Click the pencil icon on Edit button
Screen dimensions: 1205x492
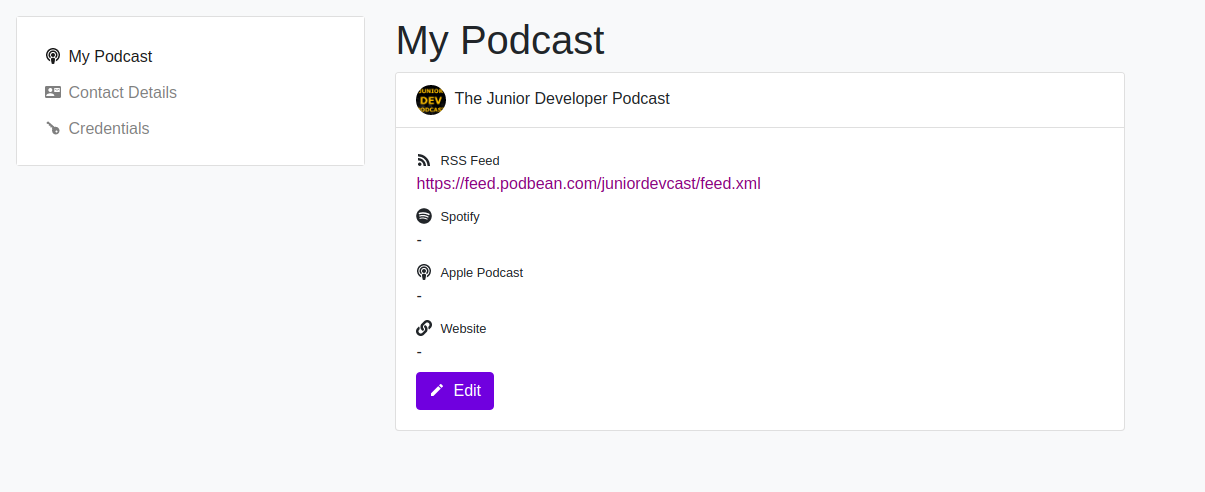437,391
